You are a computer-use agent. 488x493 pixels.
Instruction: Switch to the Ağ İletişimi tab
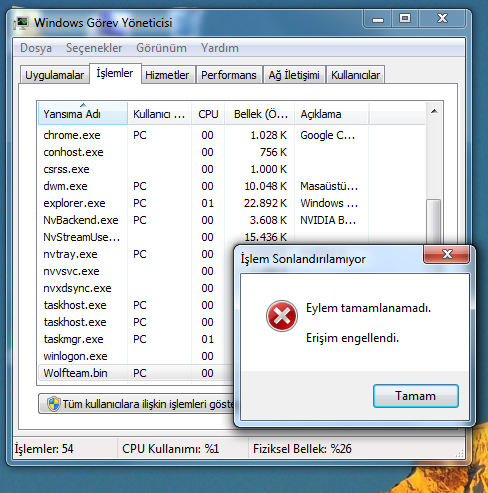[x=294, y=75]
